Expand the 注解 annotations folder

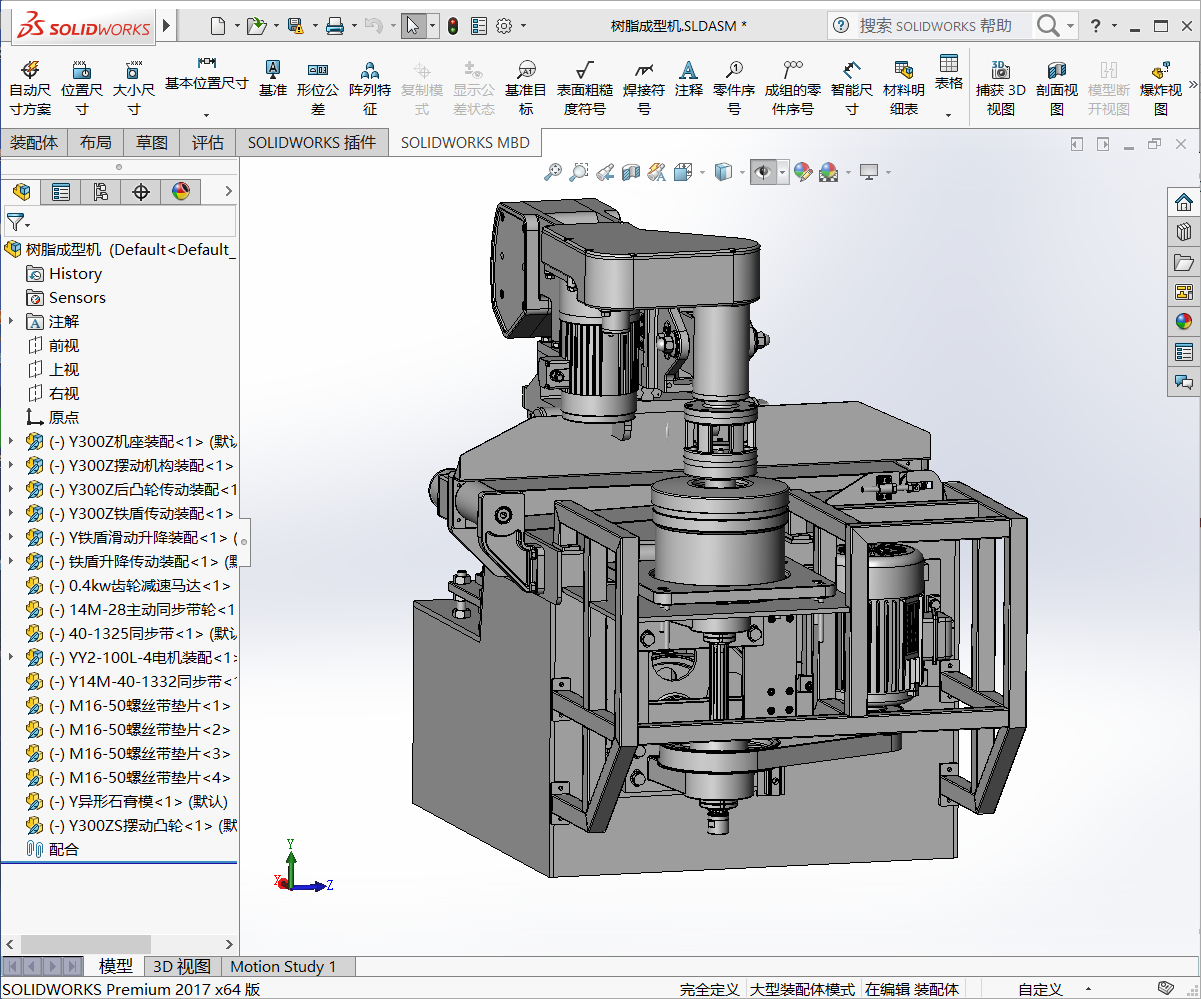pyautogui.click(x=11, y=321)
